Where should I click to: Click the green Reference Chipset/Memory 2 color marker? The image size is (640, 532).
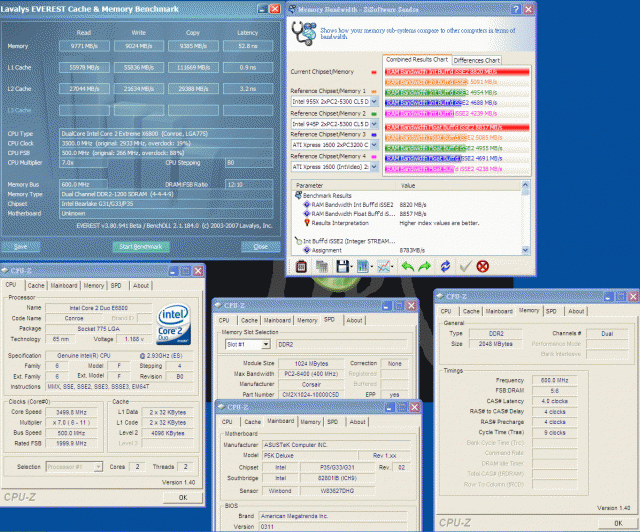click(374, 114)
